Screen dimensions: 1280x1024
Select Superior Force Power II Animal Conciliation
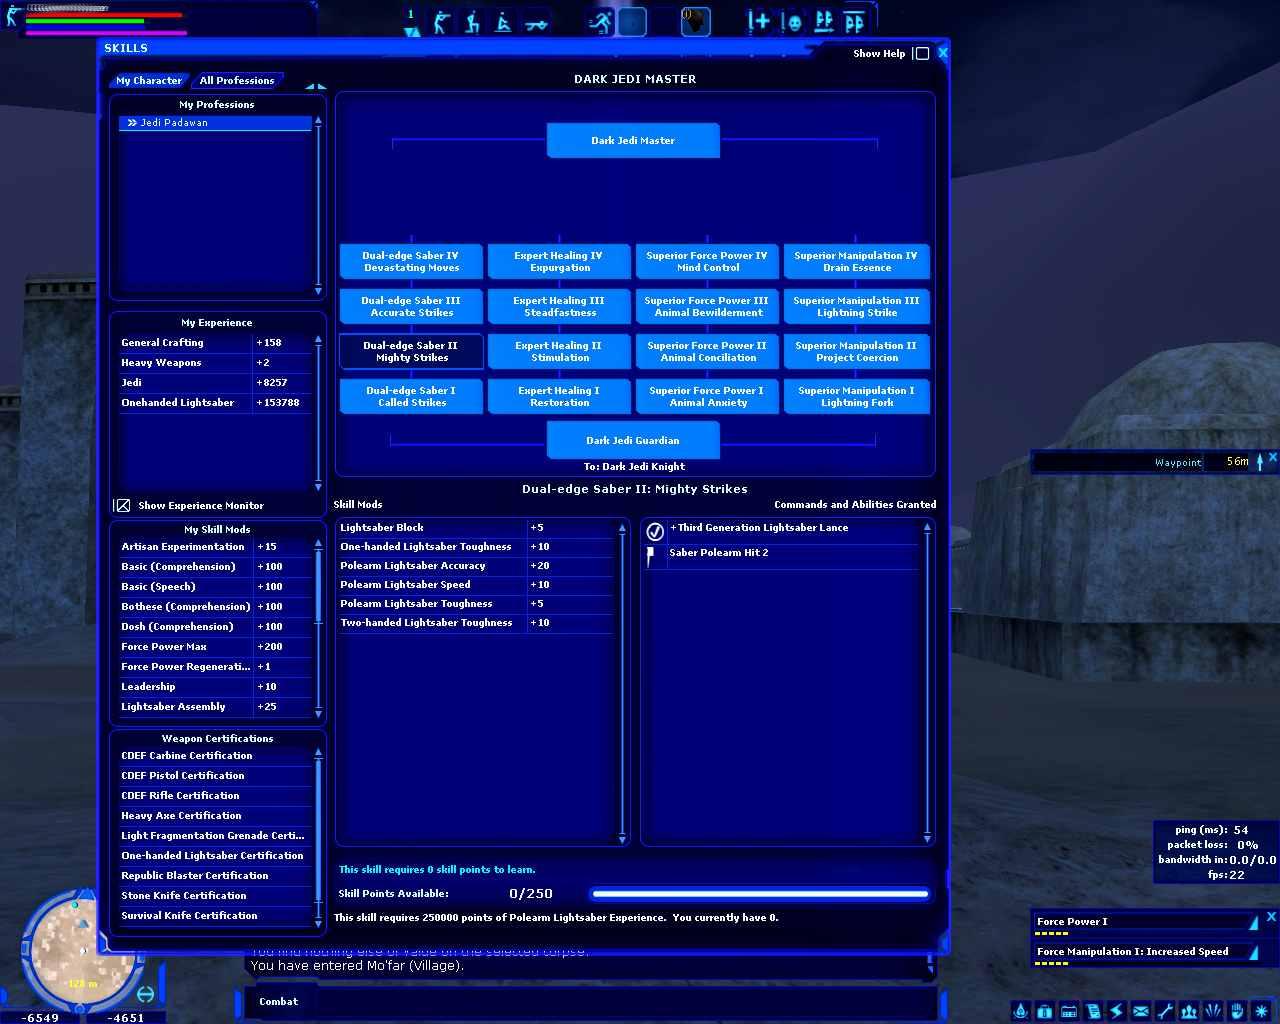pyautogui.click(x=708, y=352)
